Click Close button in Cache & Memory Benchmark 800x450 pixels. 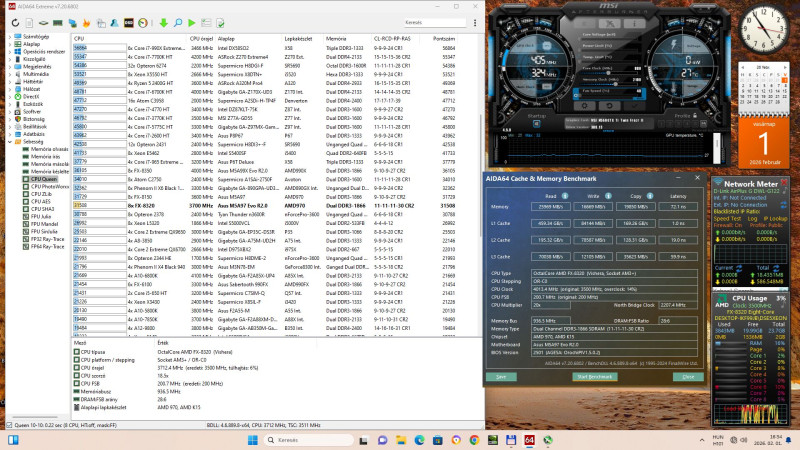pyautogui.click(x=688, y=377)
